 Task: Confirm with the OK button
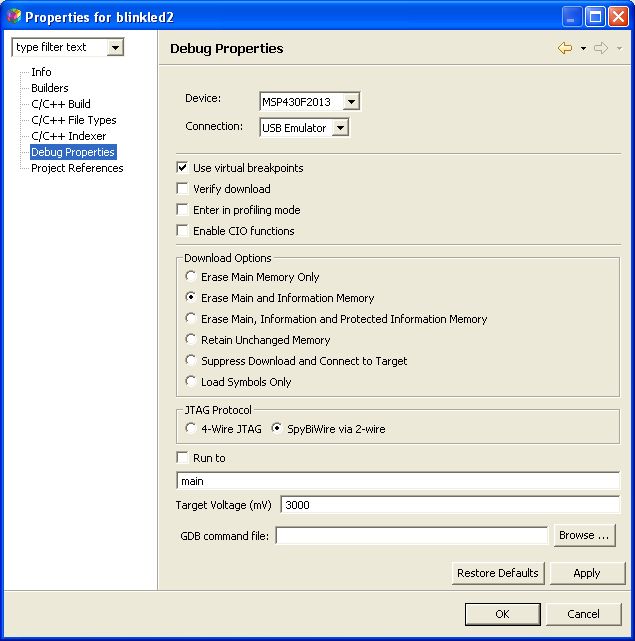tap(503, 614)
